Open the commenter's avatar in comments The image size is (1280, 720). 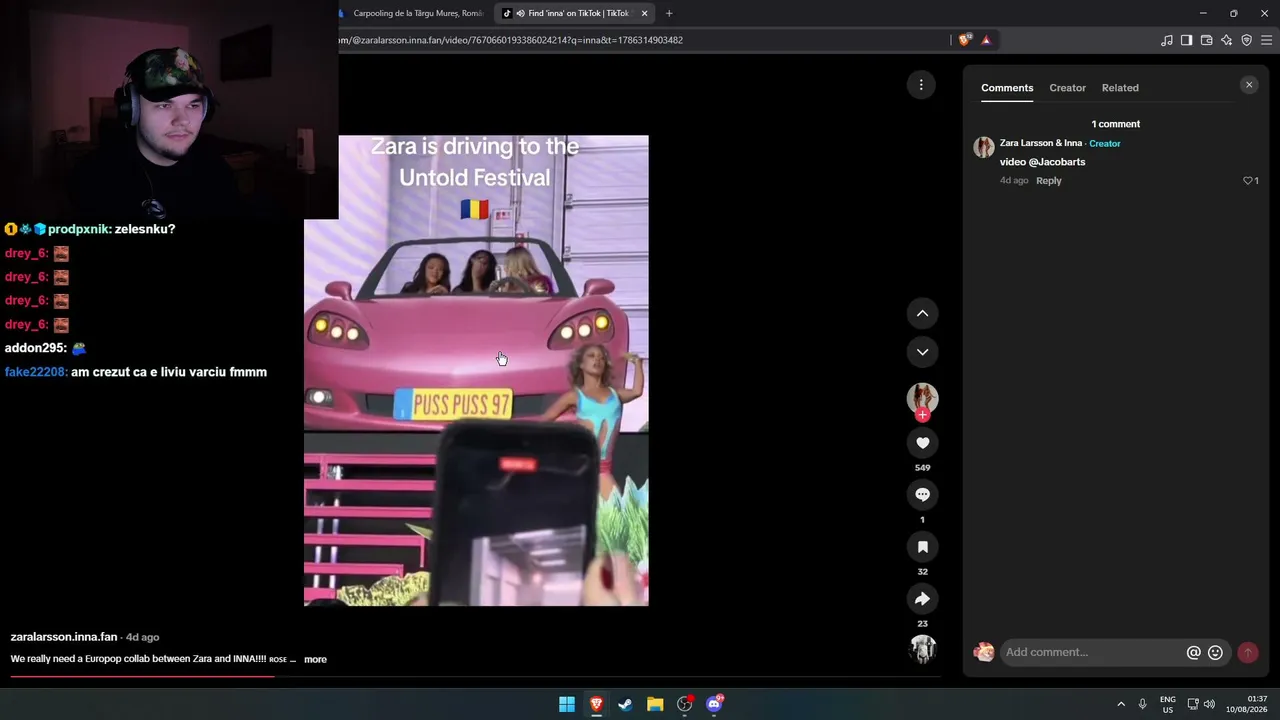(x=984, y=148)
